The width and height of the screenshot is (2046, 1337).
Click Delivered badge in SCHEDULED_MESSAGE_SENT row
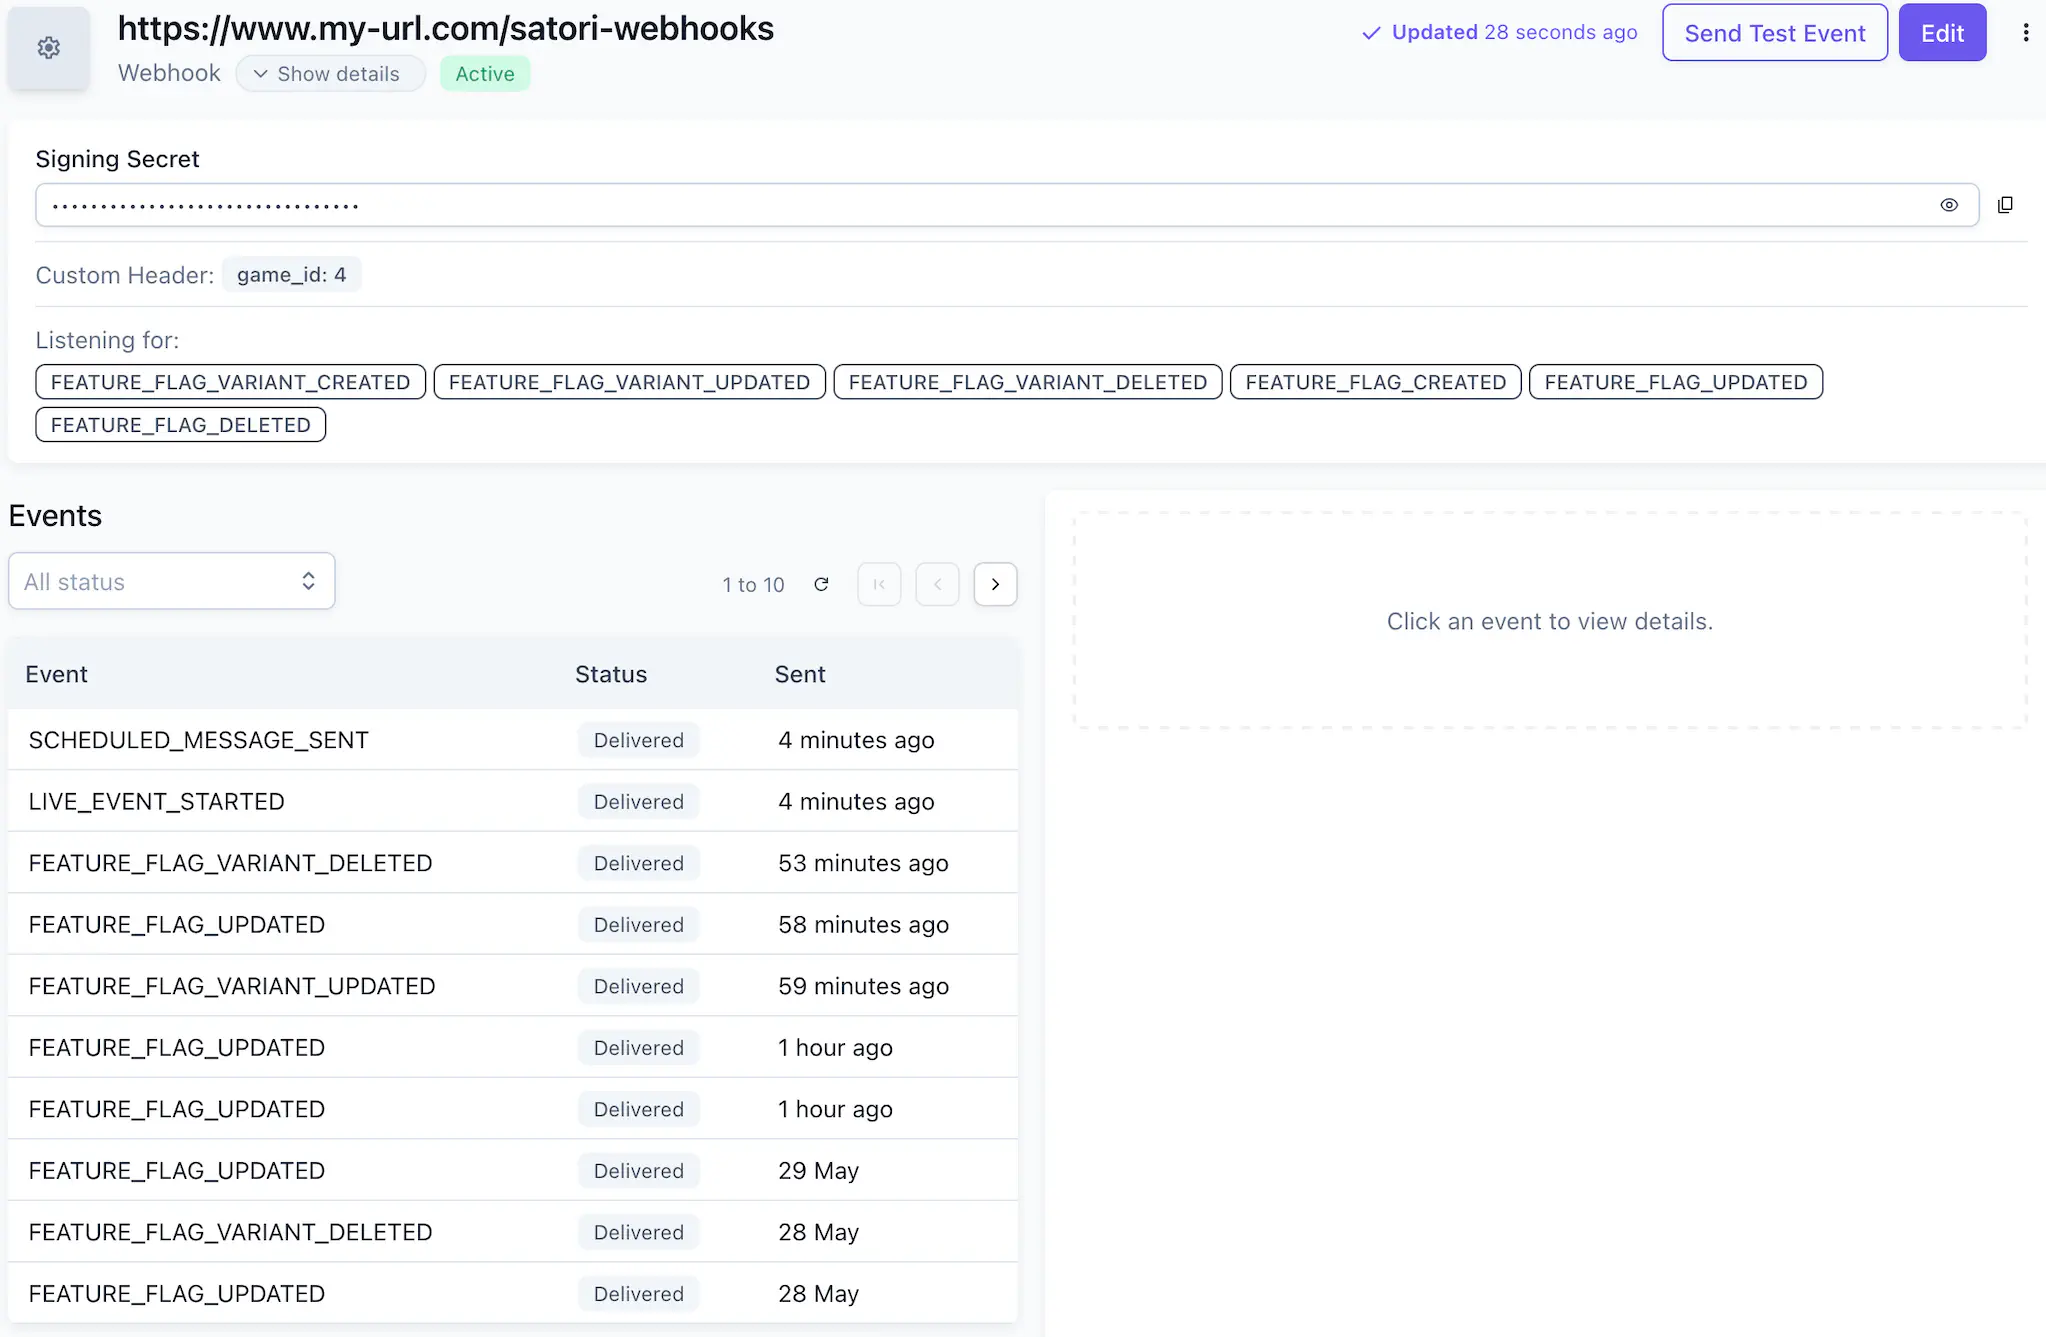639,740
